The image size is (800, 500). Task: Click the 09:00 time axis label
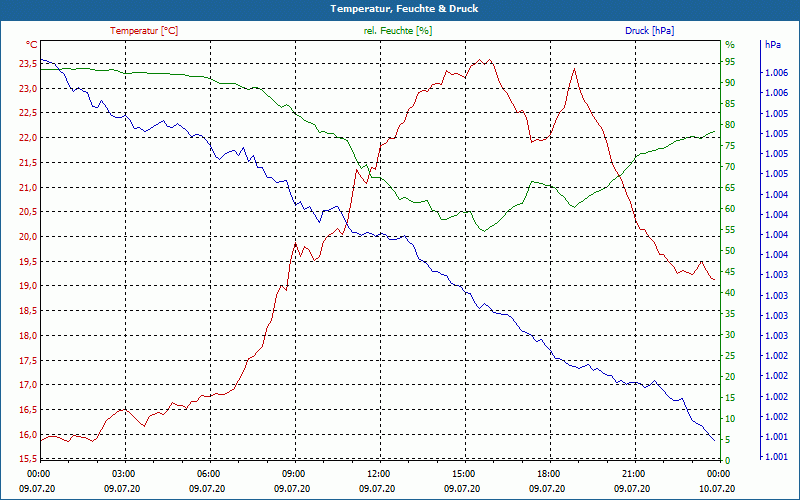[x=293, y=474]
